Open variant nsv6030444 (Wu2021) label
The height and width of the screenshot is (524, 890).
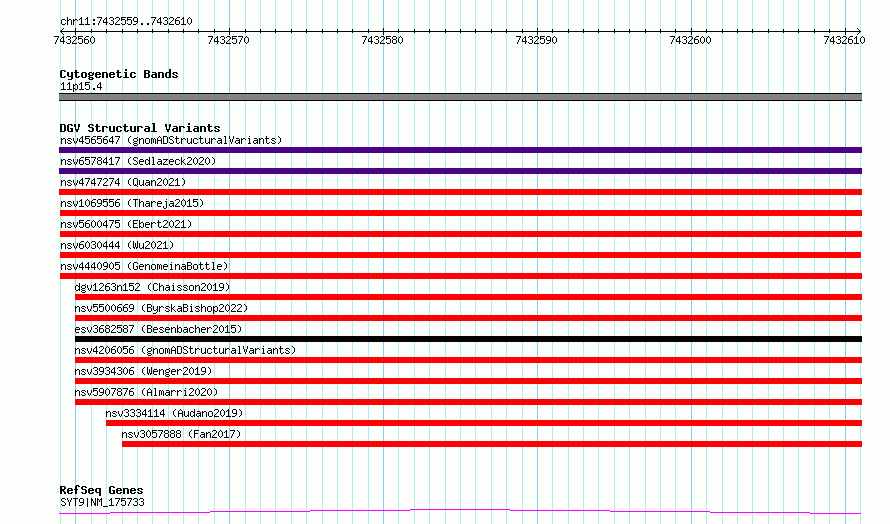117,245
